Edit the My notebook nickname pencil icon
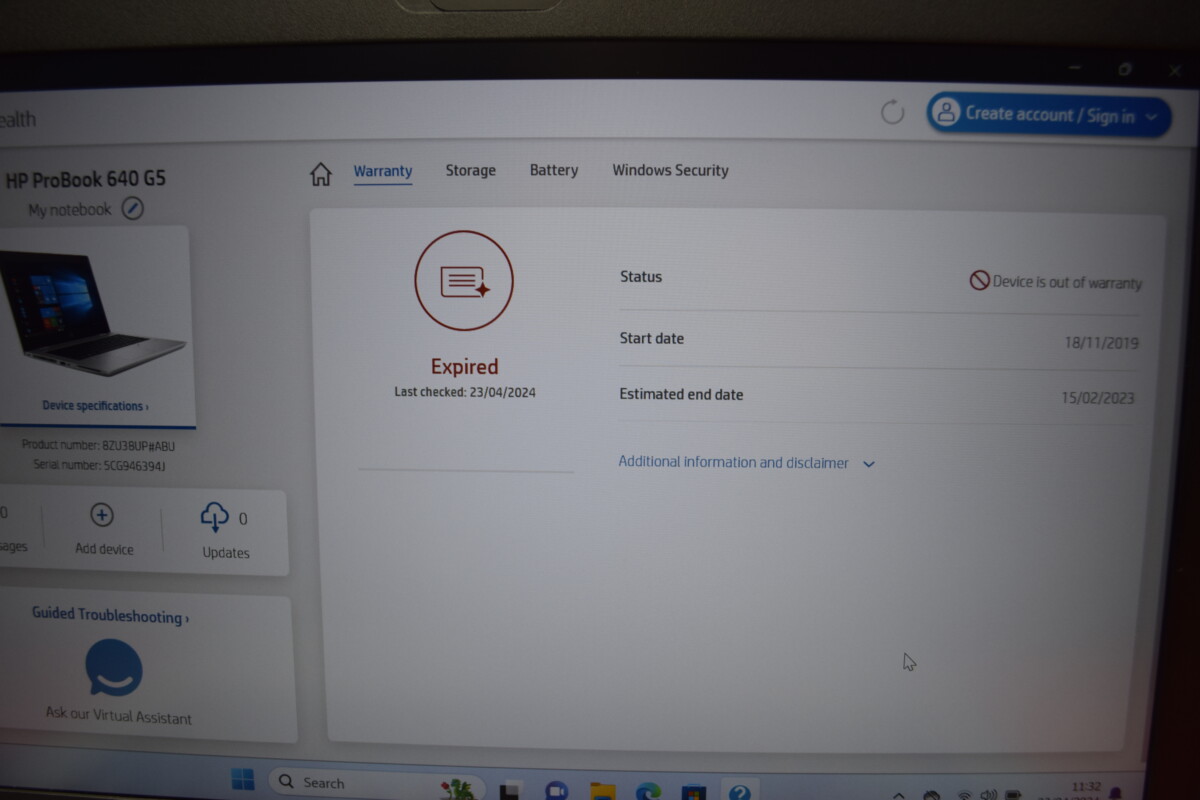1200x800 pixels. pyautogui.click(x=133, y=209)
